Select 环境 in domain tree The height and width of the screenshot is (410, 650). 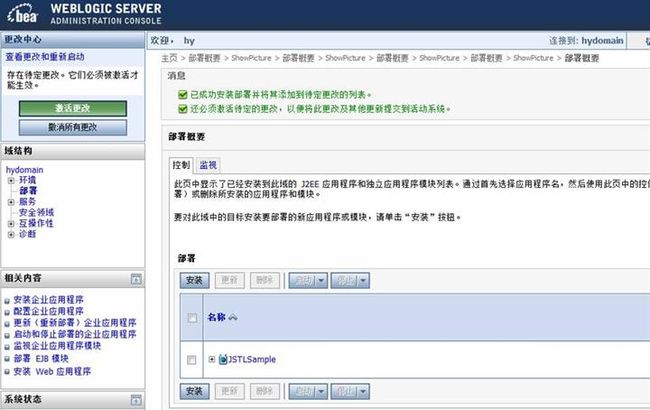[x=27, y=180]
